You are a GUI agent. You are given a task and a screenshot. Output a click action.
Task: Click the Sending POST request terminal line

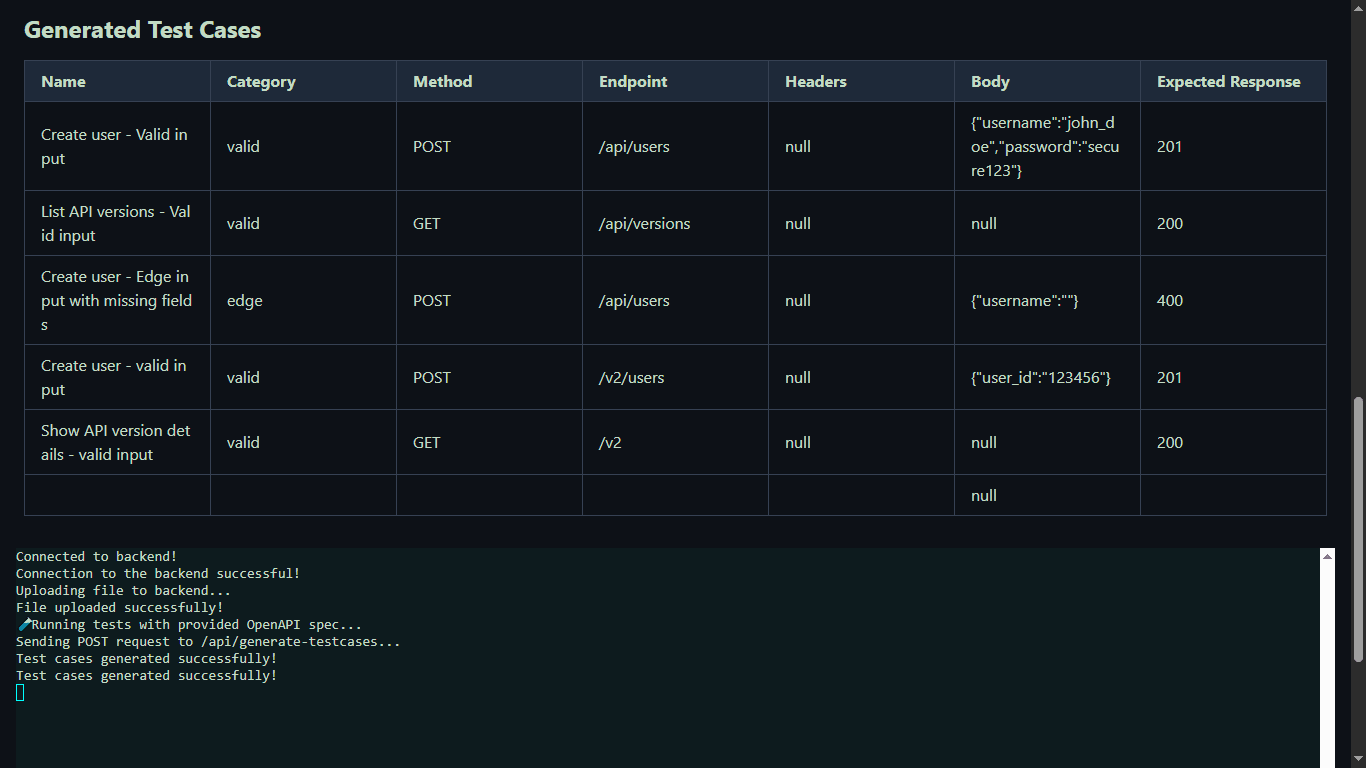tap(208, 641)
